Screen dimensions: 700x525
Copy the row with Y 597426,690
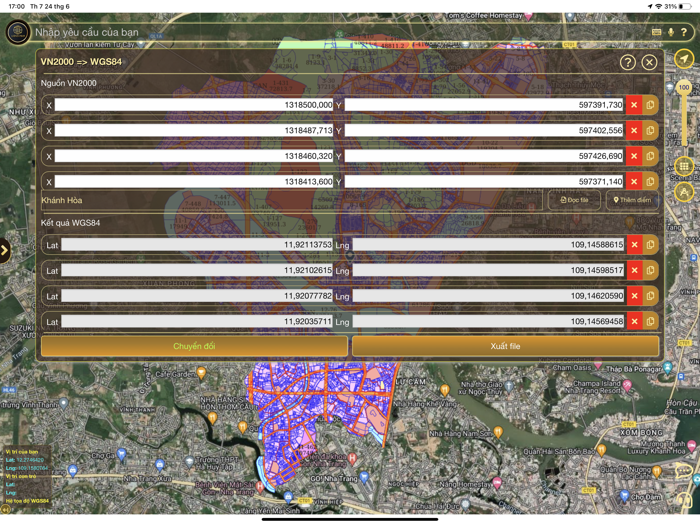650,156
